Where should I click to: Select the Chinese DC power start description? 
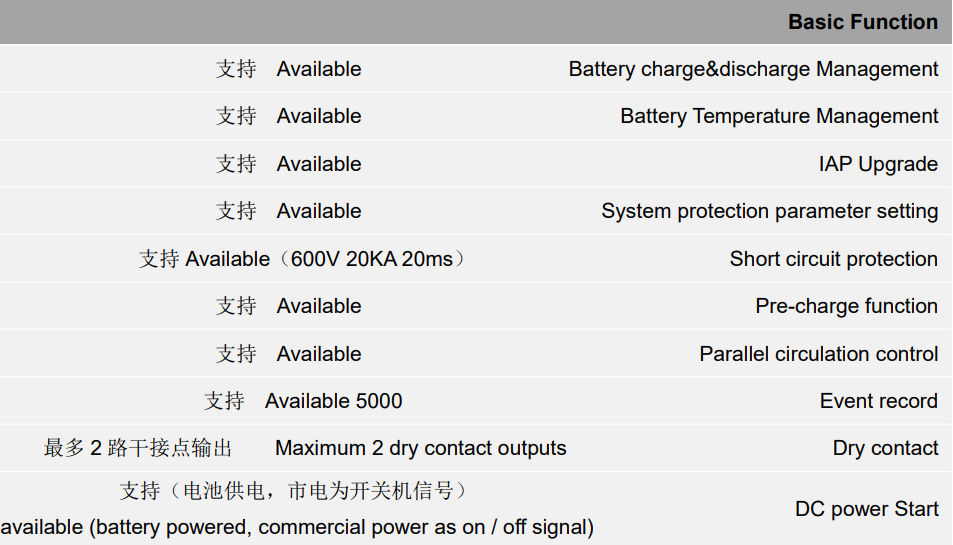[294, 490]
